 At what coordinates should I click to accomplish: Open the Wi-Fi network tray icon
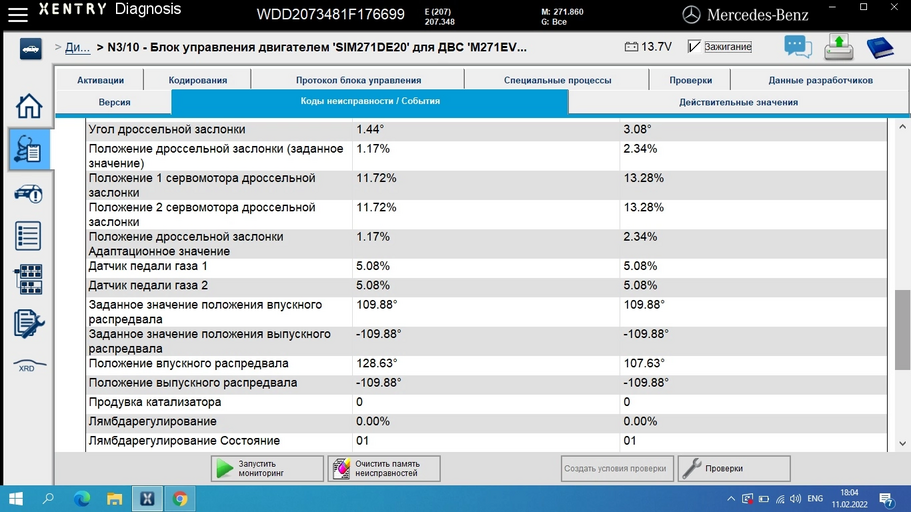(x=780, y=499)
